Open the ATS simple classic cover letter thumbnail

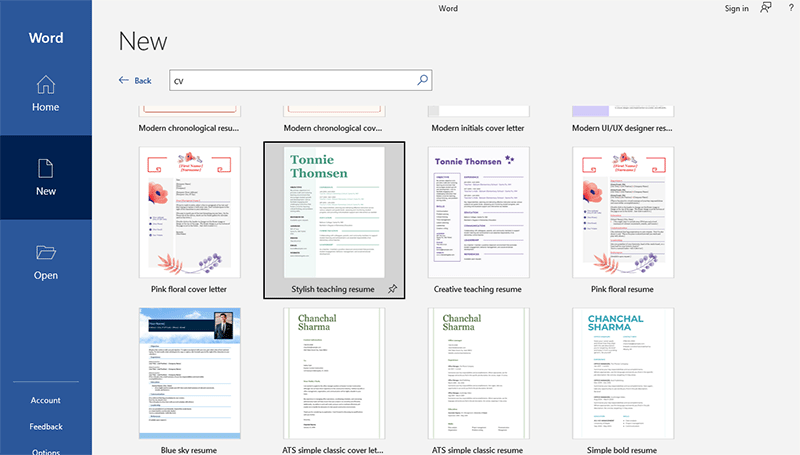pos(334,373)
